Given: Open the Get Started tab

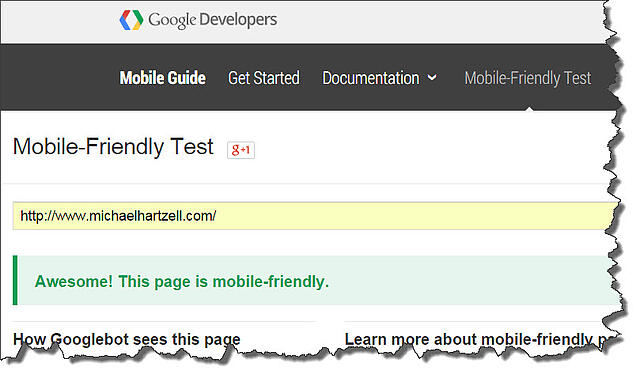Looking at the screenshot, I should (264, 78).
